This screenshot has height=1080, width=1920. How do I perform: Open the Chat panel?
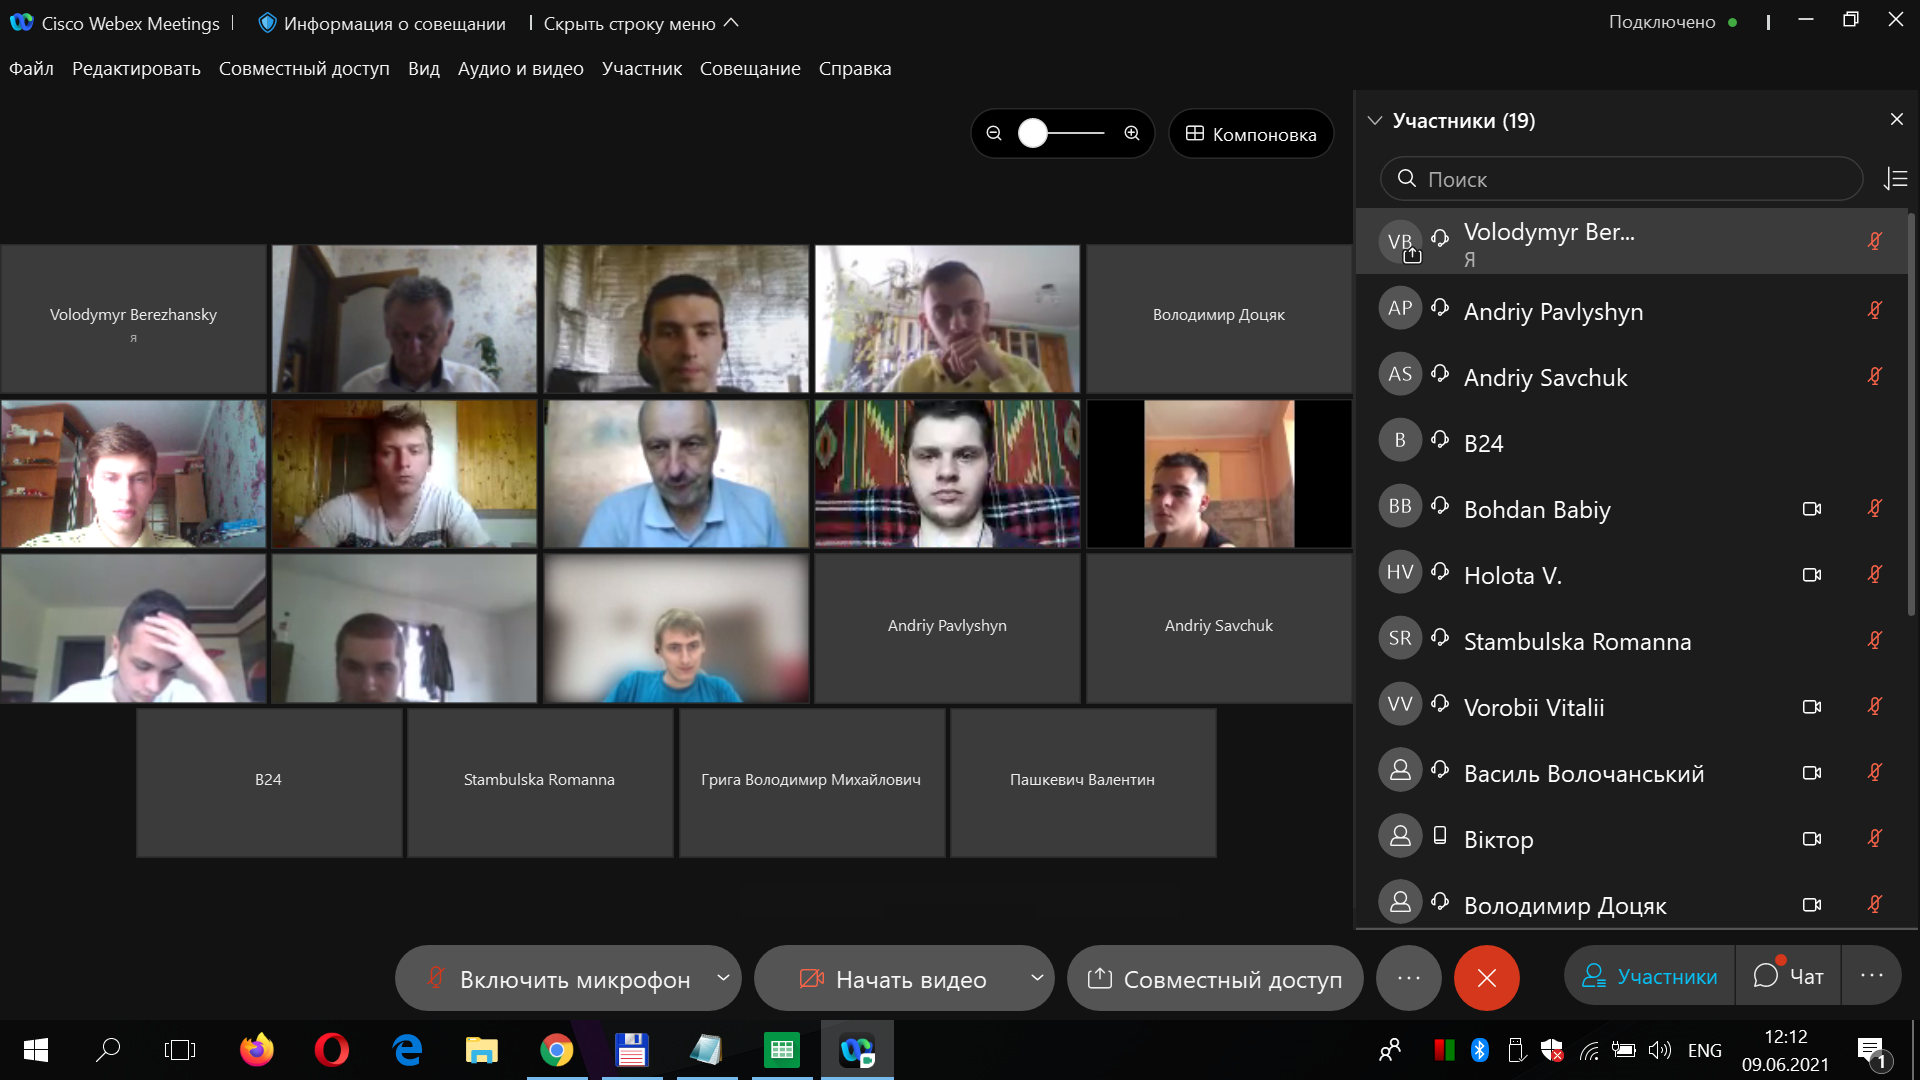click(1788, 976)
